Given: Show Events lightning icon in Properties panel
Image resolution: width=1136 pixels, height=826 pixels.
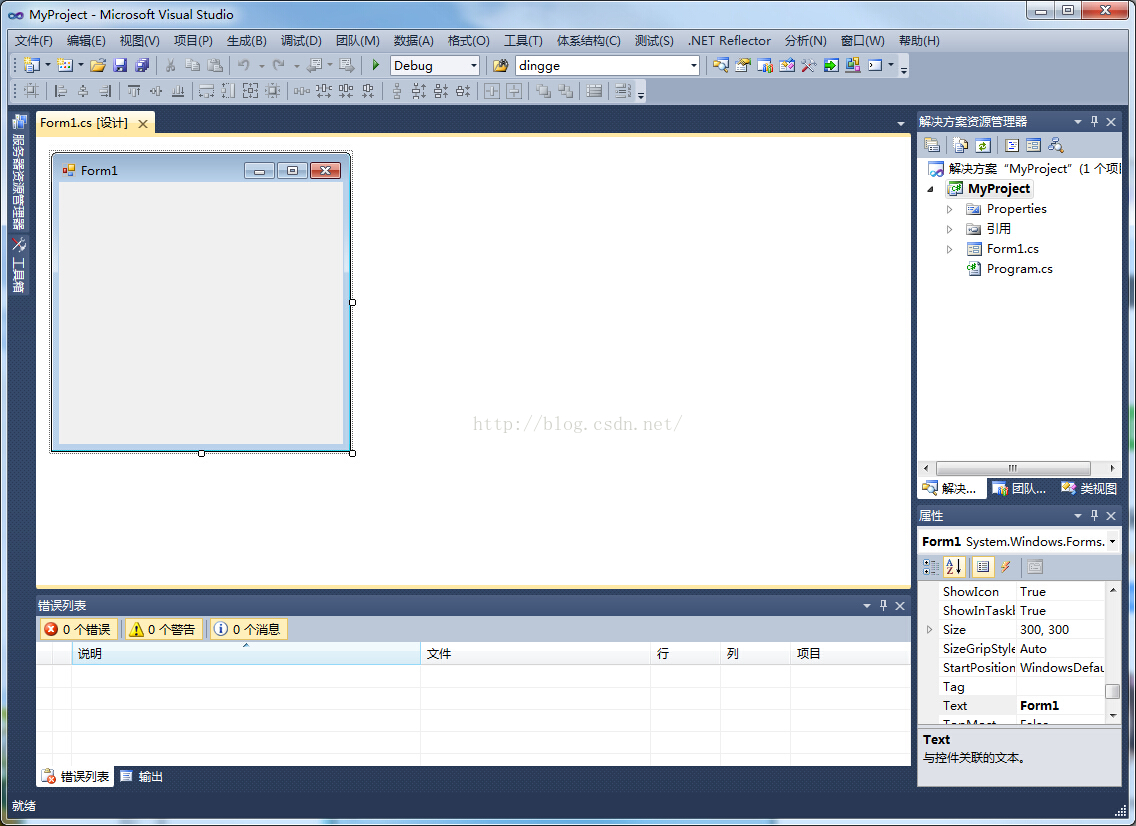Looking at the screenshot, I should (x=1006, y=567).
